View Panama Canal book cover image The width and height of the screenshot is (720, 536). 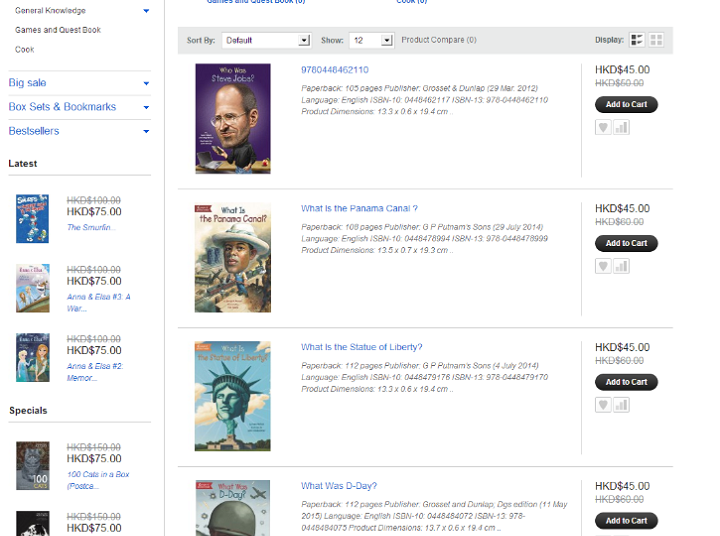pyautogui.click(x=233, y=258)
